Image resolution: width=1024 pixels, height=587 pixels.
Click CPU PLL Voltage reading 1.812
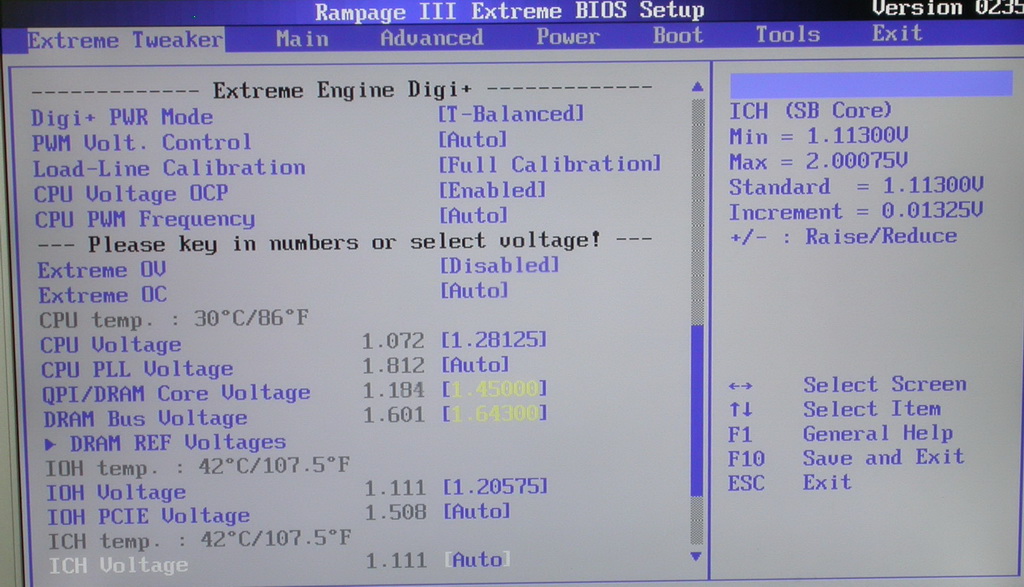tap(394, 366)
